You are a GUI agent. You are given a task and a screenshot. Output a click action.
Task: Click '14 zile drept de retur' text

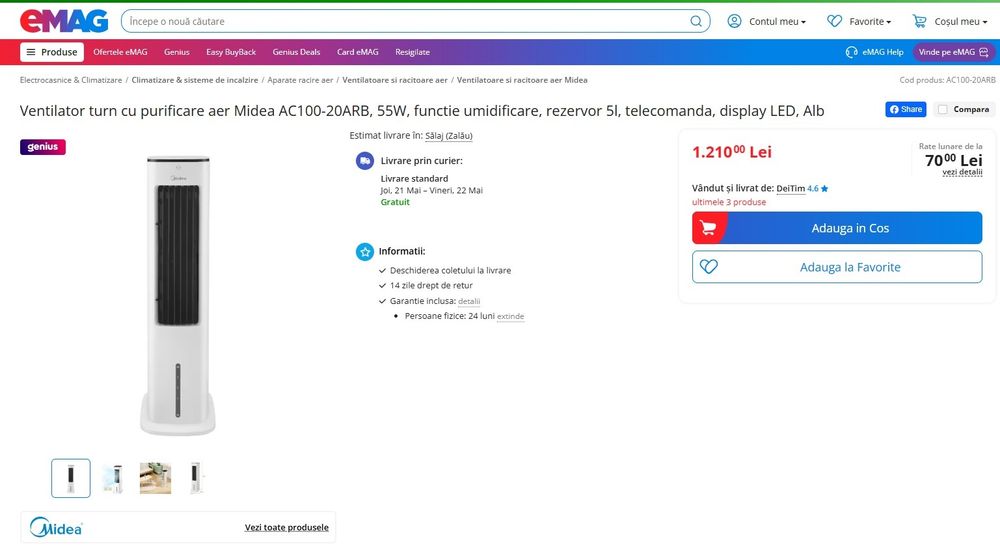point(431,286)
